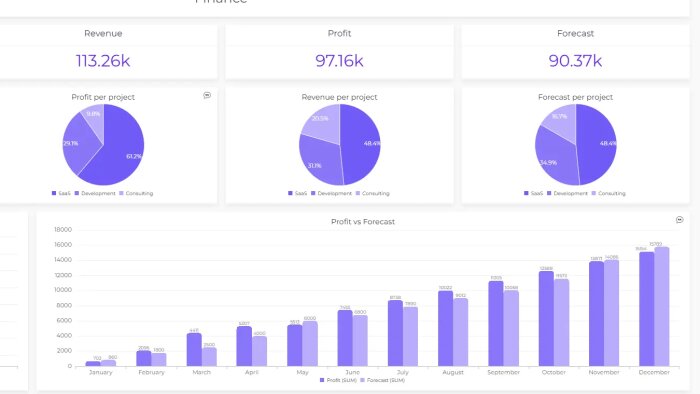
Task: Click the 18000 y-axis label
Action: [x=63, y=230]
